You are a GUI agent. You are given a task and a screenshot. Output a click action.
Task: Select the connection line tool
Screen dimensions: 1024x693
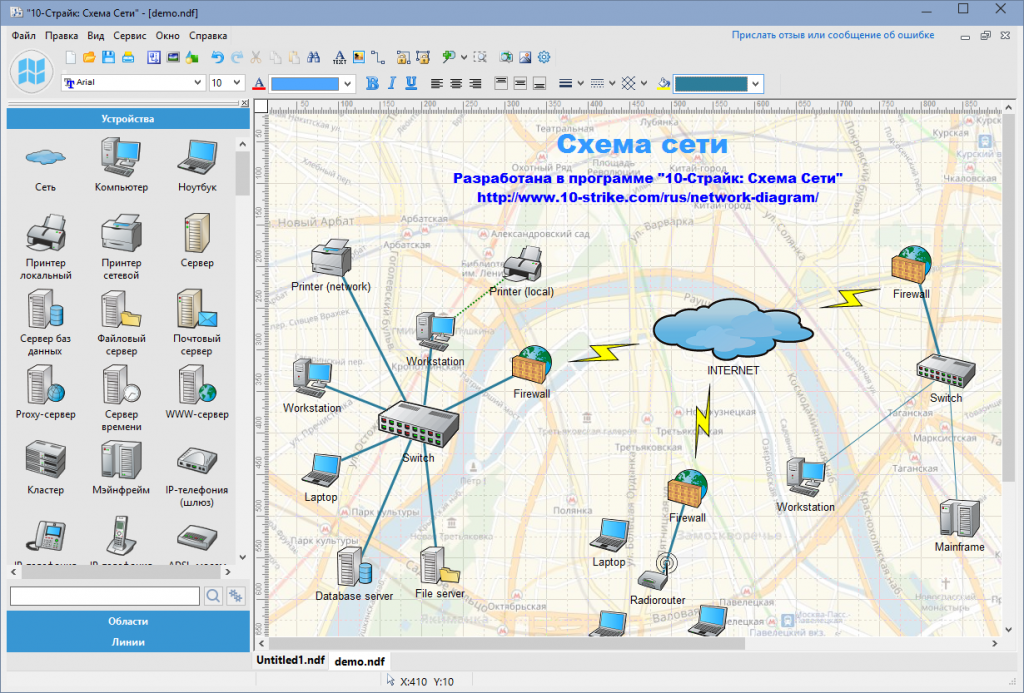(x=377, y=57)
